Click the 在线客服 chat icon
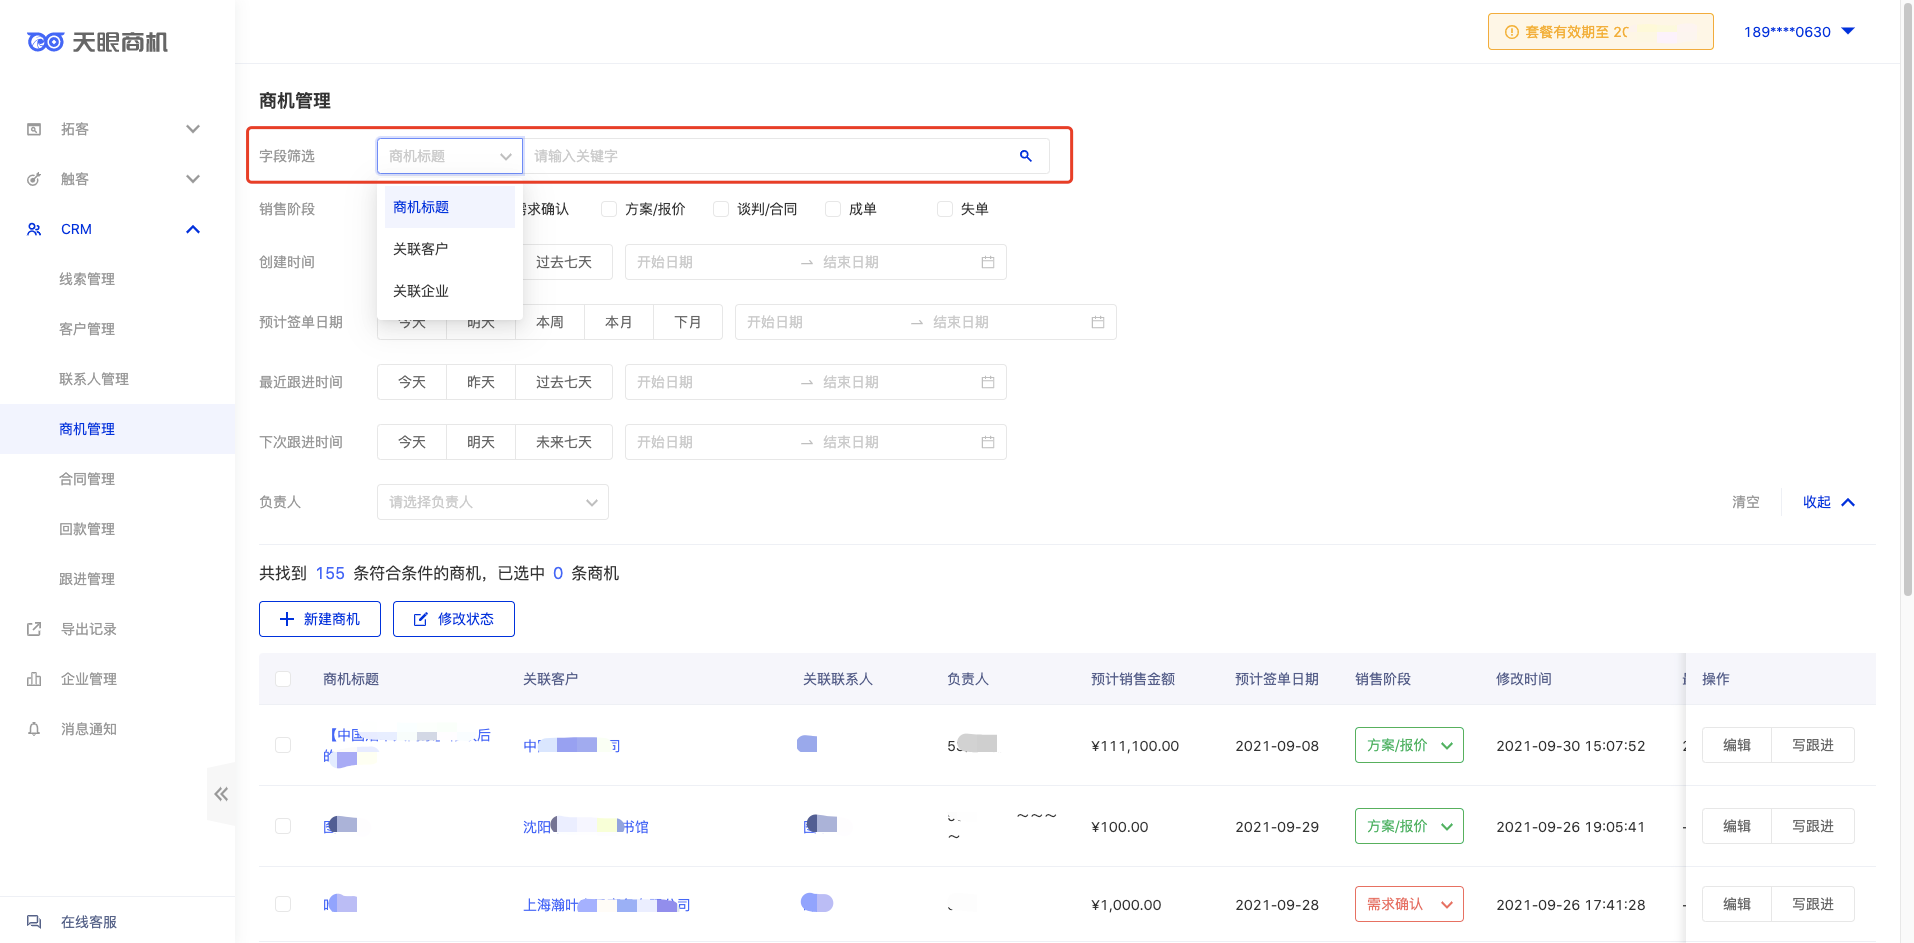1914x943 pixels. (34, 922)
